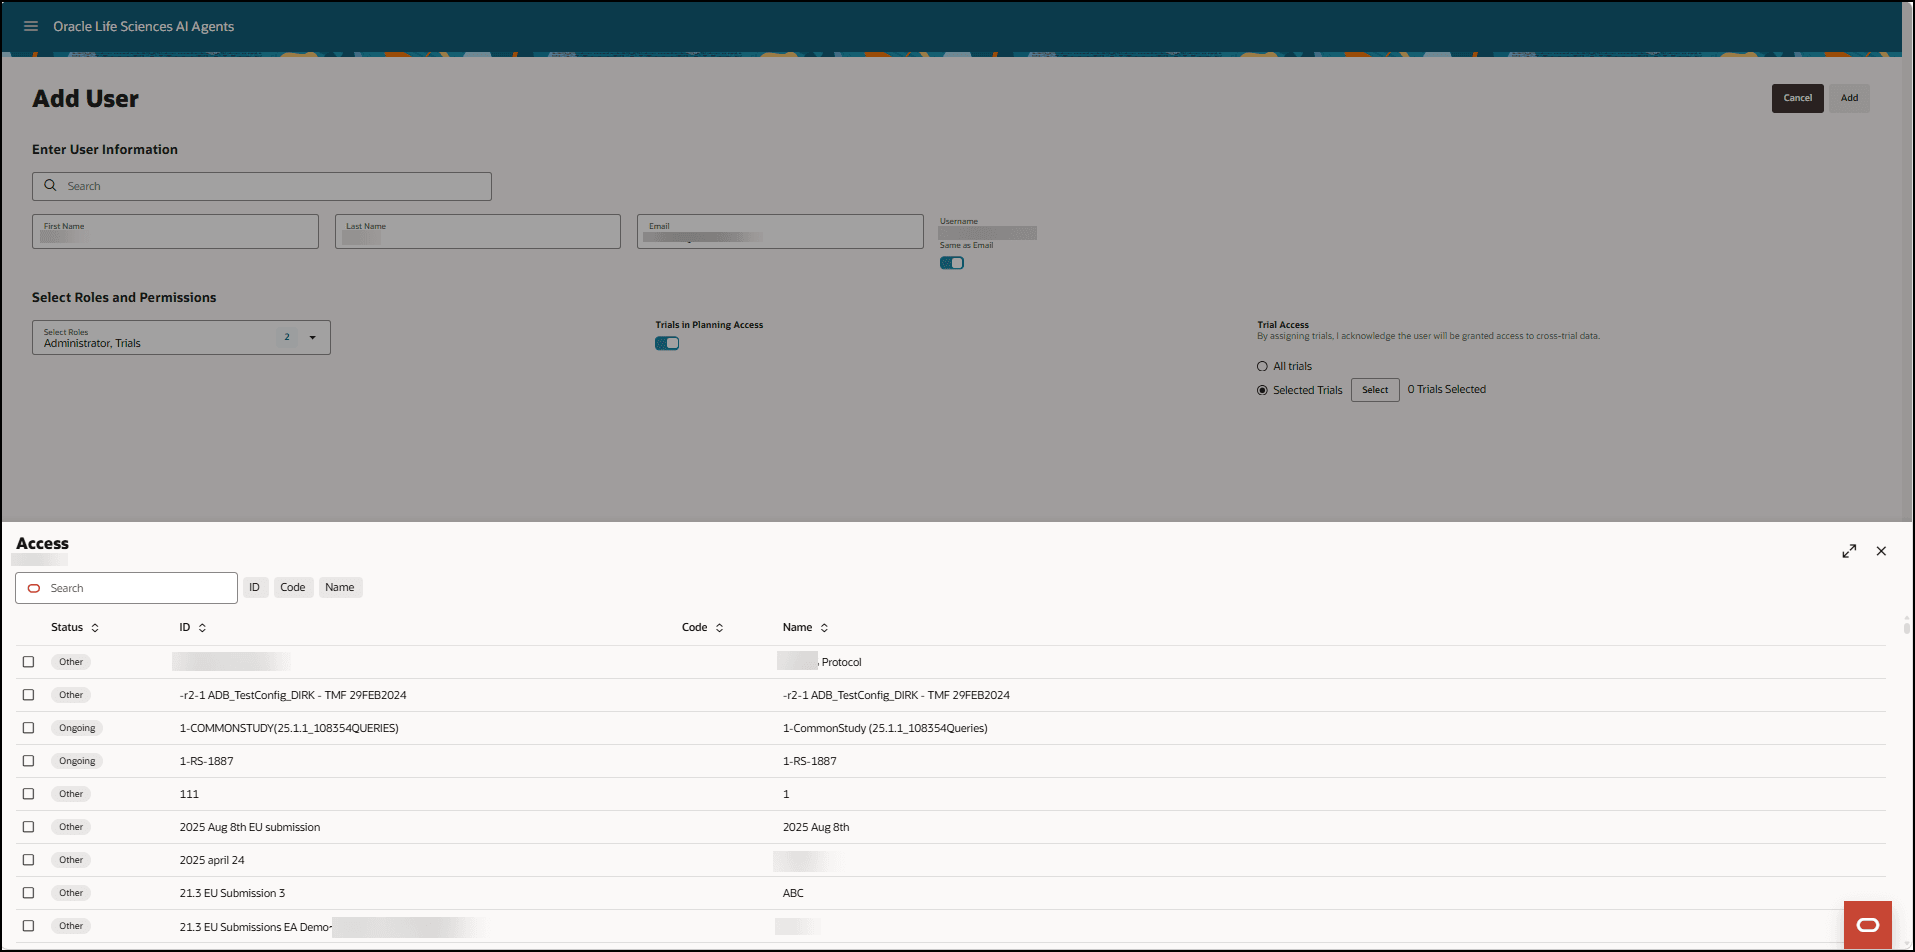Open the Oracle assistant chat button
Image resolution: width=1915 pixels, height=952 pixels.
click(x=1867, y=925)
